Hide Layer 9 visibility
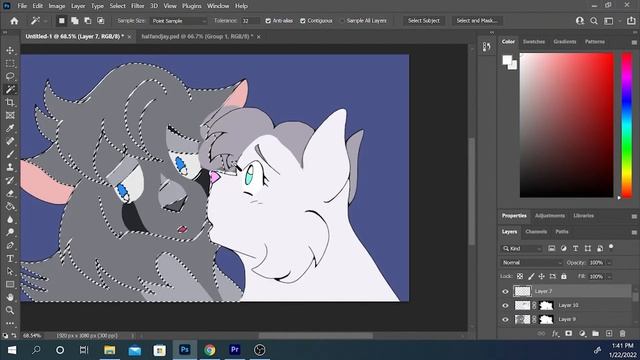Screen dimensions: 640x360 [x=505, y=319]
